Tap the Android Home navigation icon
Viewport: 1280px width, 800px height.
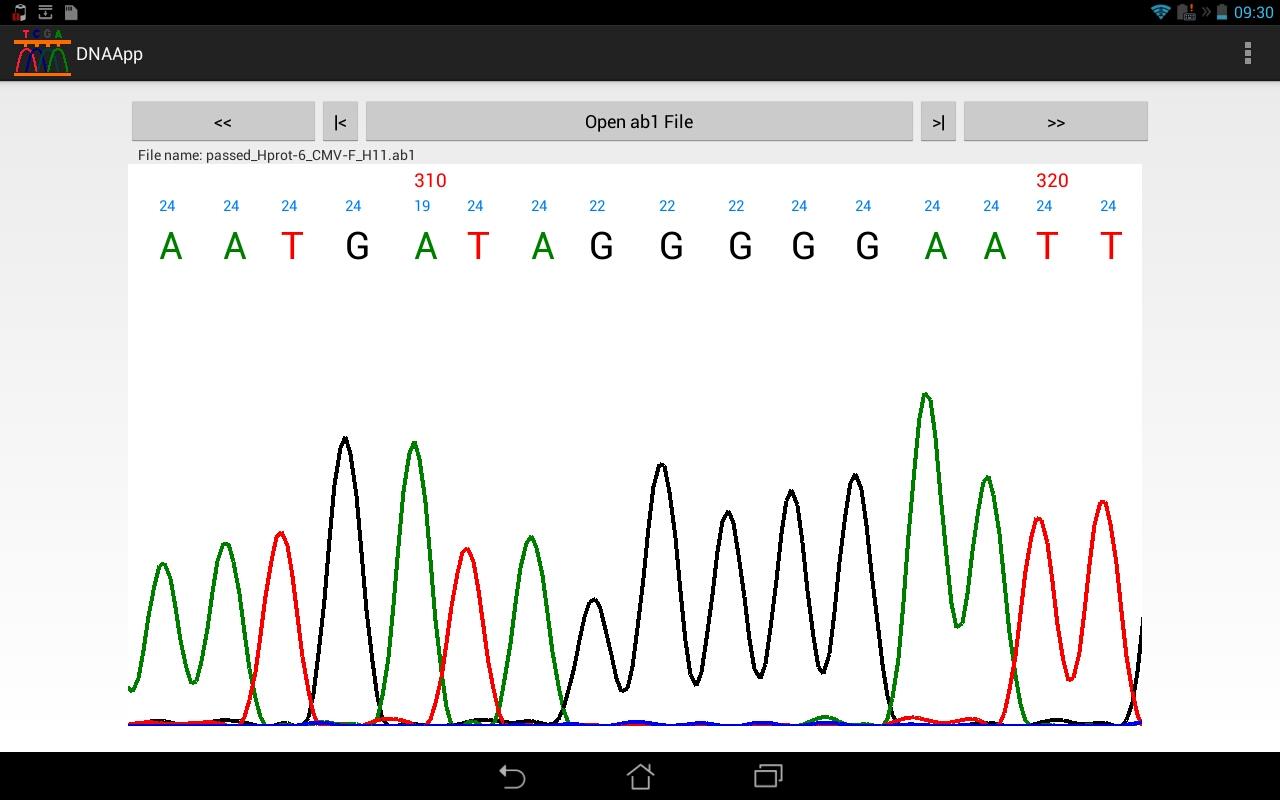click(x=640, y=775)
